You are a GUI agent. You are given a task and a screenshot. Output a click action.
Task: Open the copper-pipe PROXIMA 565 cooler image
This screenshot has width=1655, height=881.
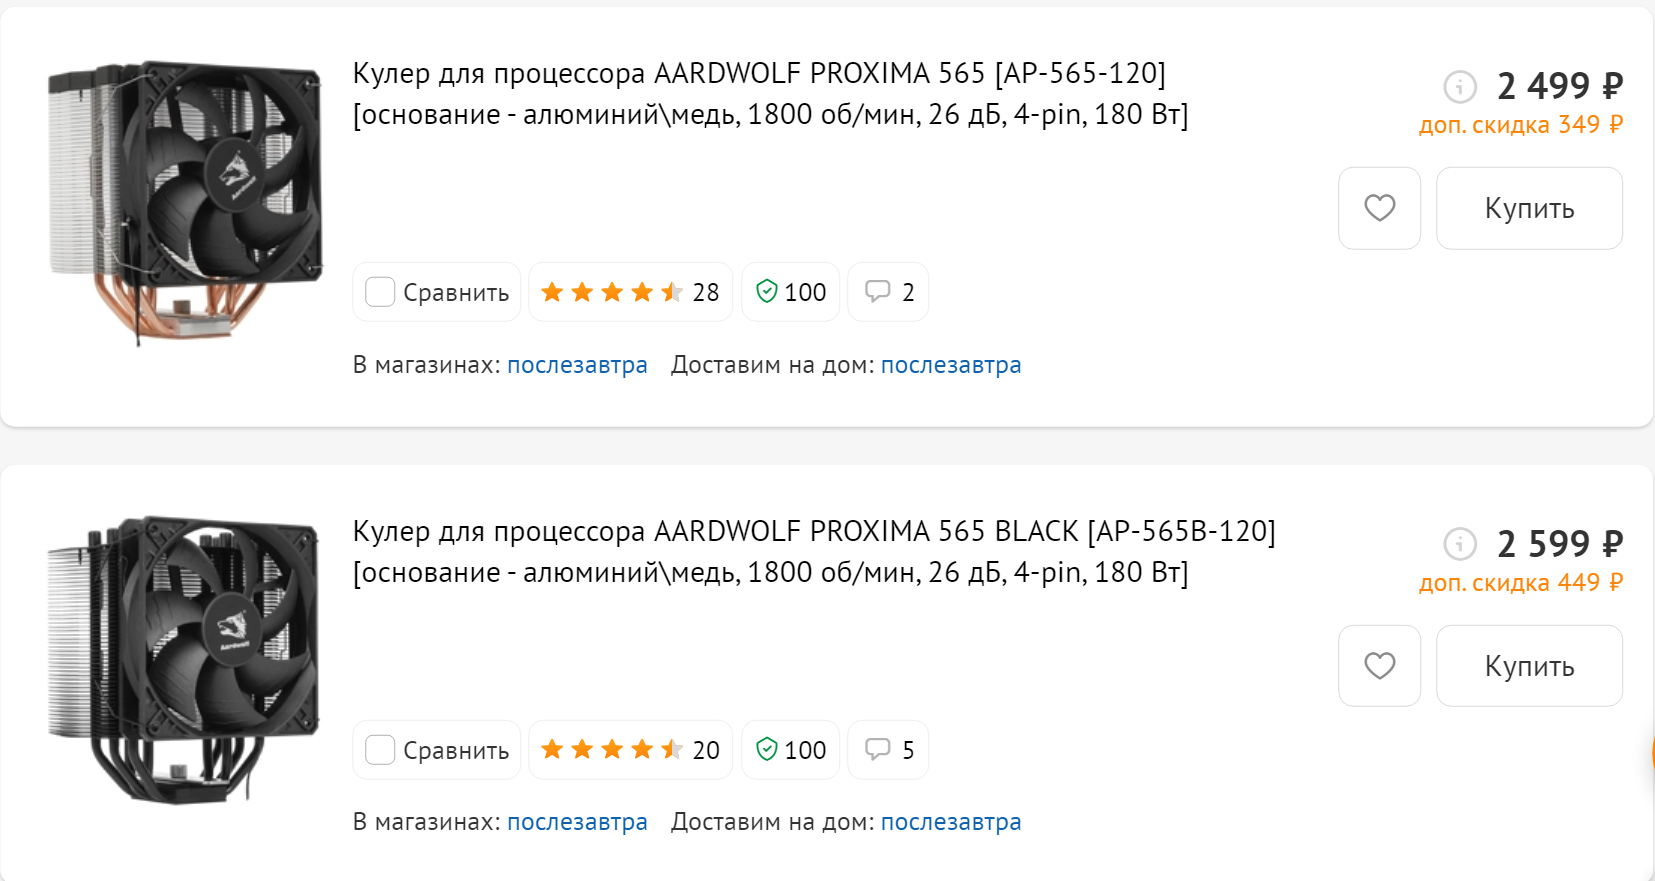coord(185,202)
